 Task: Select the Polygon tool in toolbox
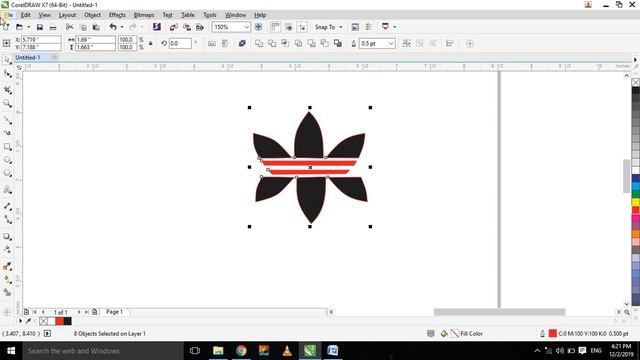(7, 173)
